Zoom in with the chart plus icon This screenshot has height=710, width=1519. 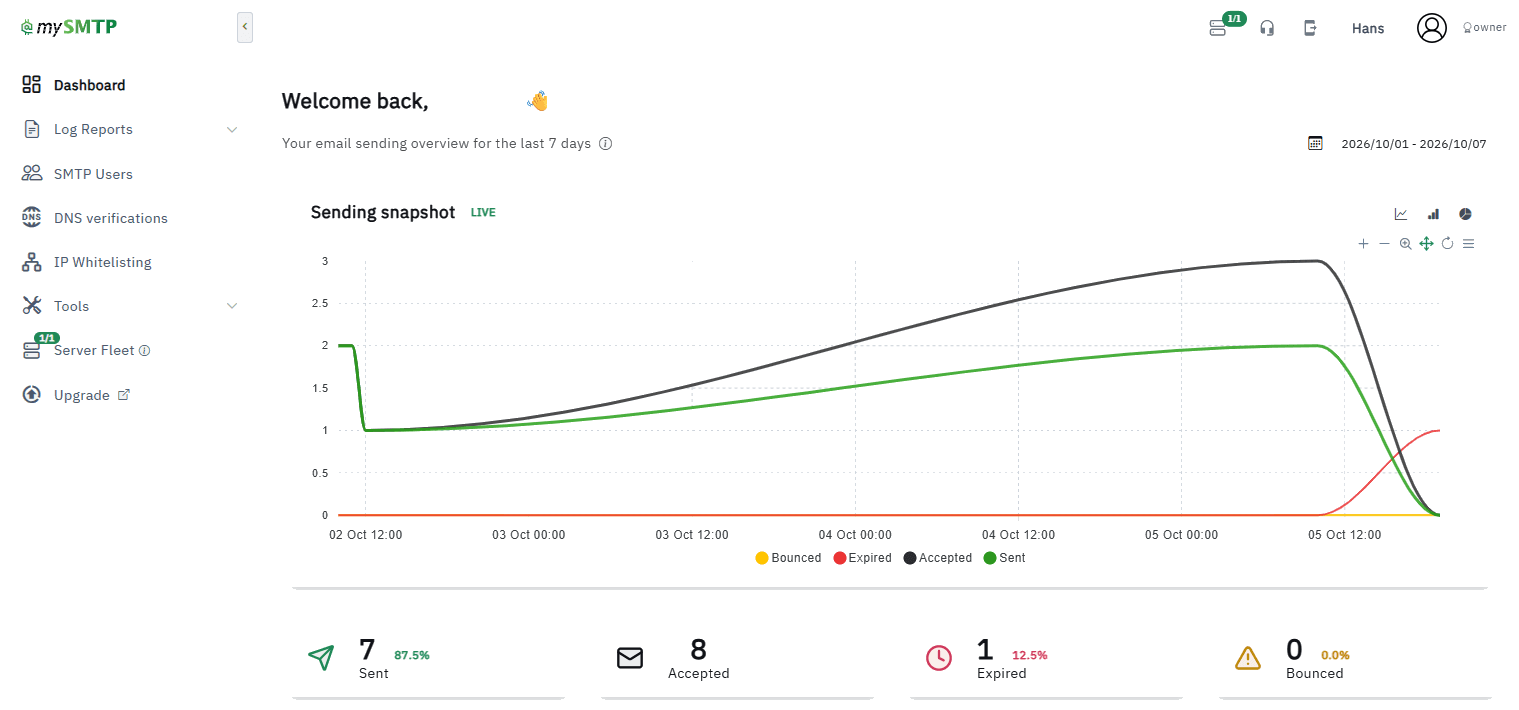[1363, 244]
